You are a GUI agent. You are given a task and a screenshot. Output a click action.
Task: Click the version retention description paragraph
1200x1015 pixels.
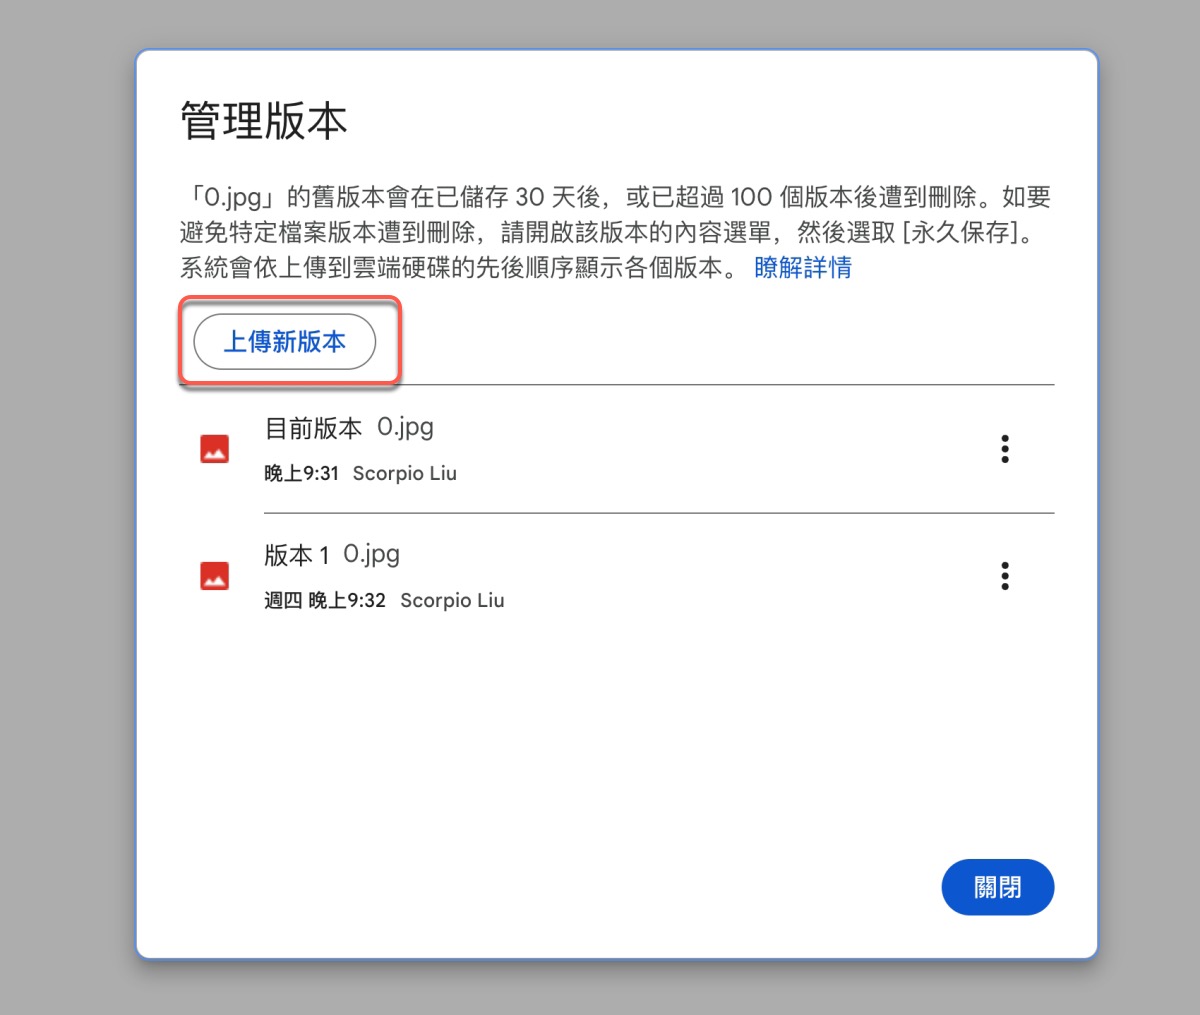pos(615,232)
